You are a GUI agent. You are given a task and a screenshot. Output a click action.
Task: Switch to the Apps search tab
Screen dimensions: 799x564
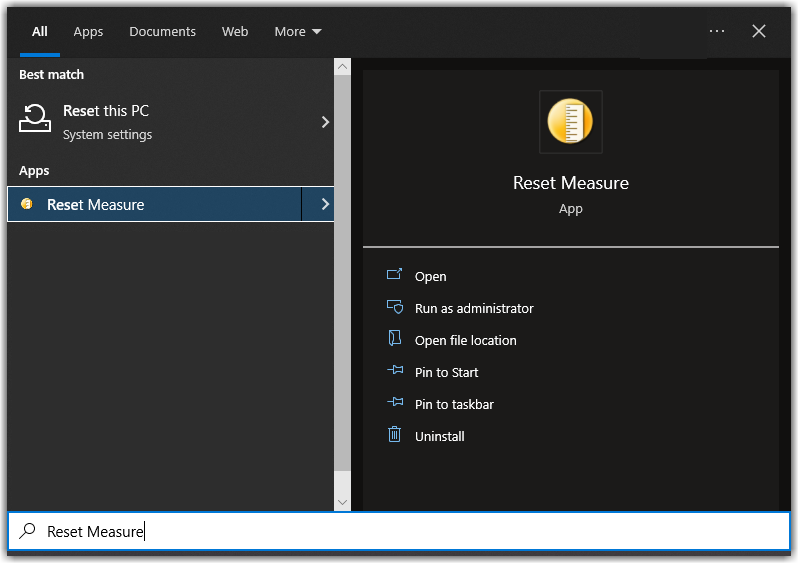(88, 32)
